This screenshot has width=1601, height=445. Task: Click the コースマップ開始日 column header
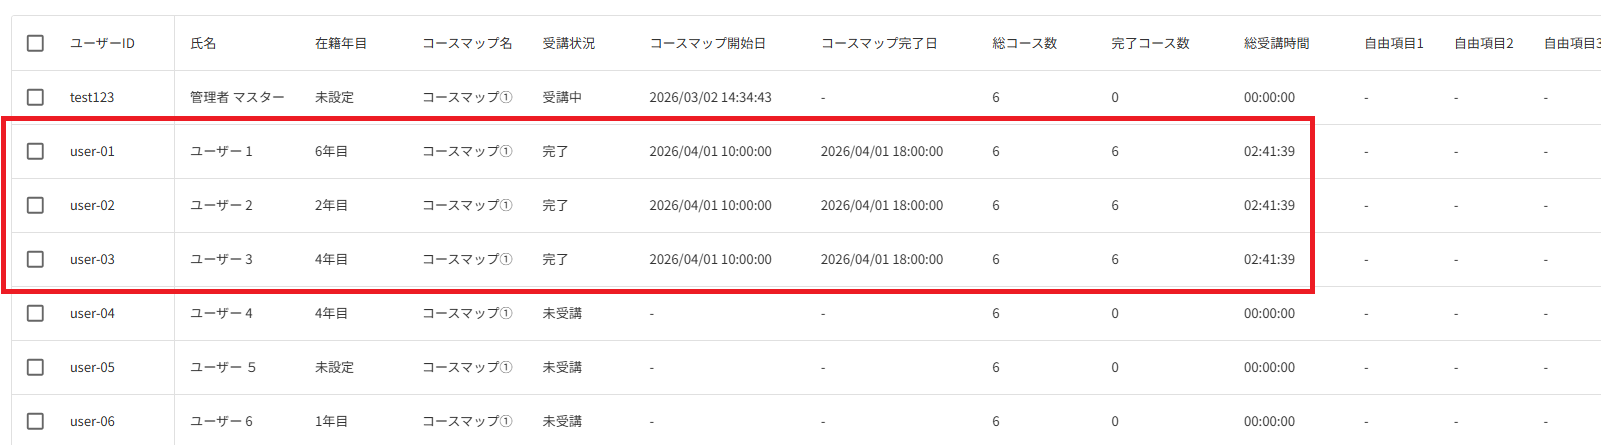coord(708,43)
